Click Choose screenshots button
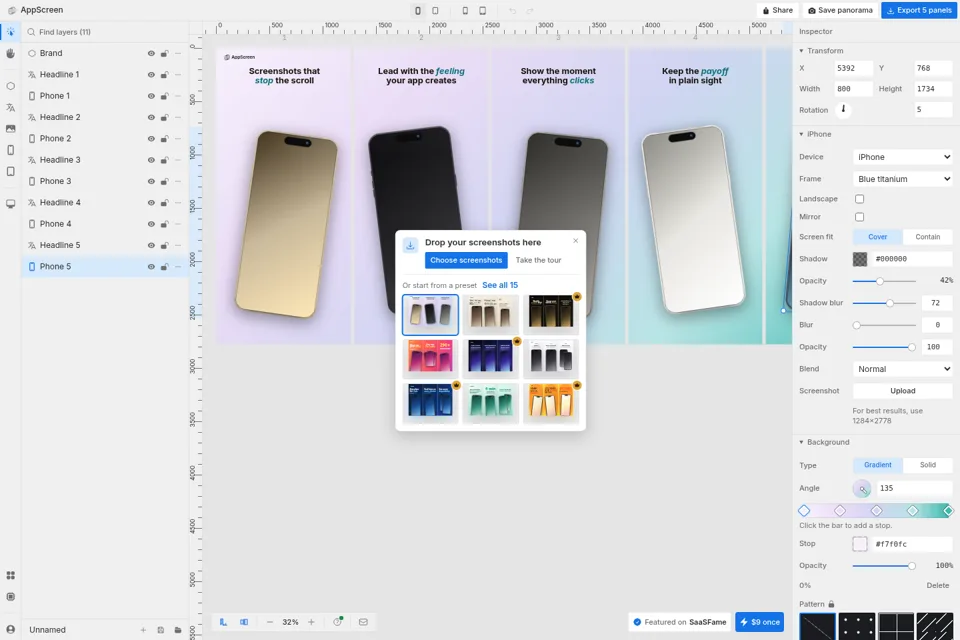960x640 pixels. coord(466,260)
